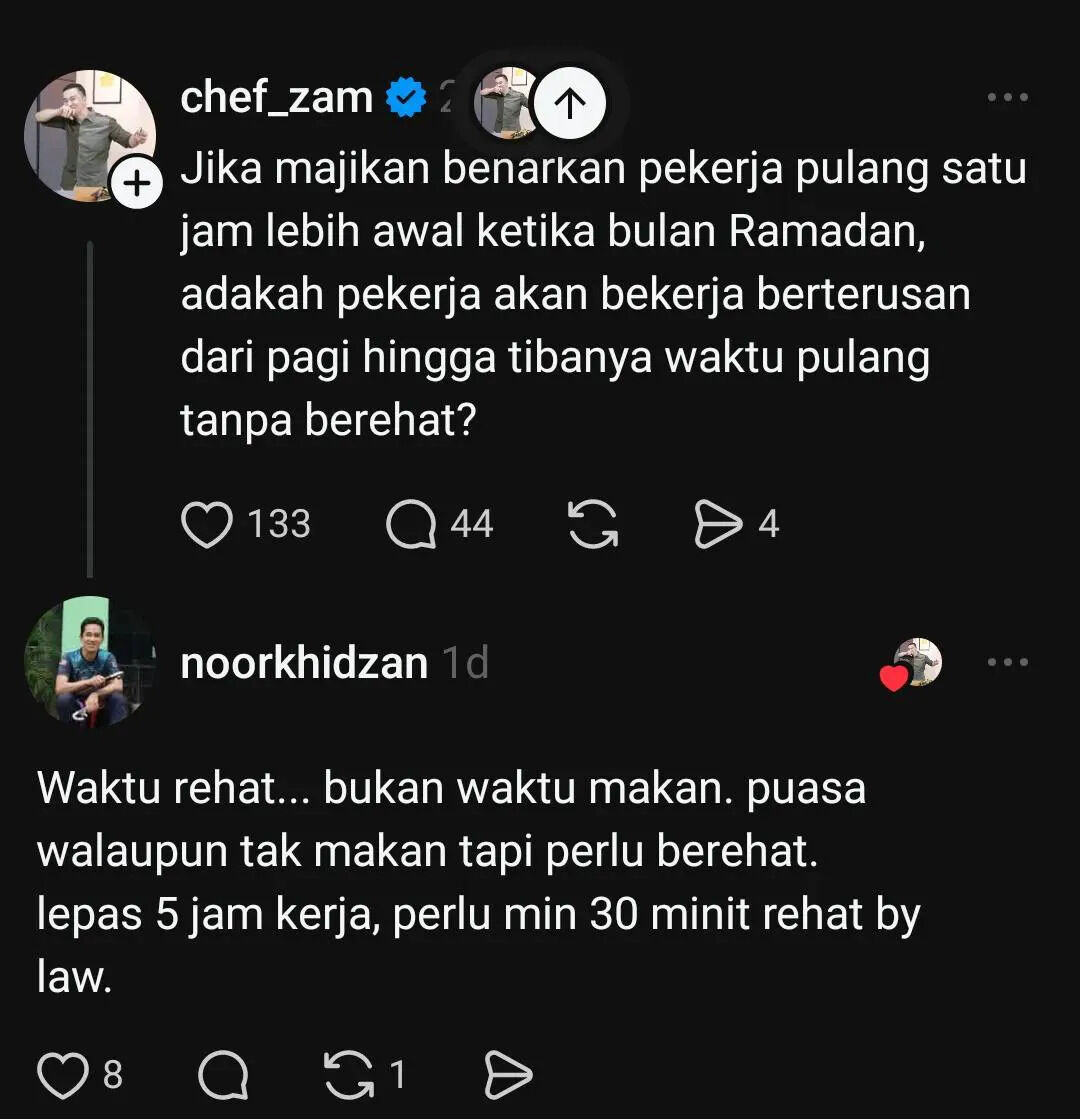Repost chef_zam's Ramadan question
This screenshot has width=1080, height=1119.
click(x=592, y=524)
